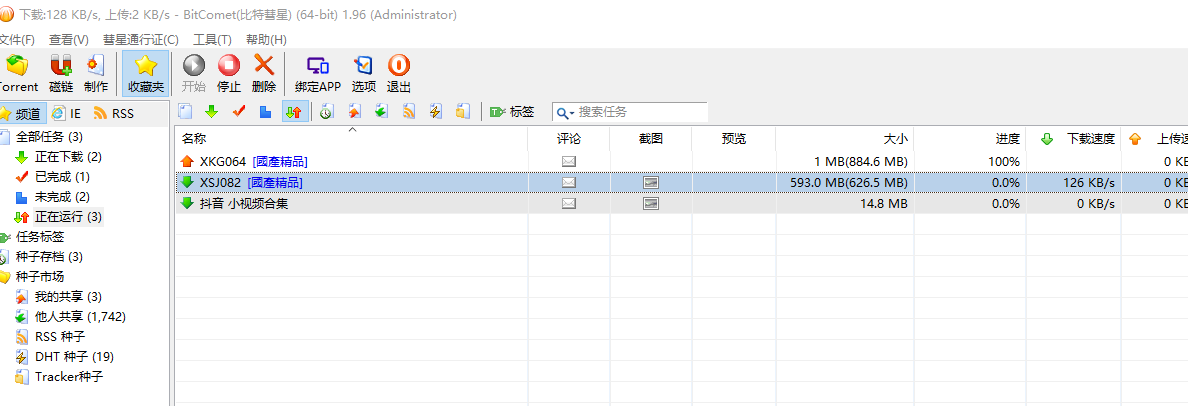The height and width of the screenshot is (406, 1188).
Task: Select 正在运行 (3) in sidebar
Action: pyautogui.click(x=68, y=217)
